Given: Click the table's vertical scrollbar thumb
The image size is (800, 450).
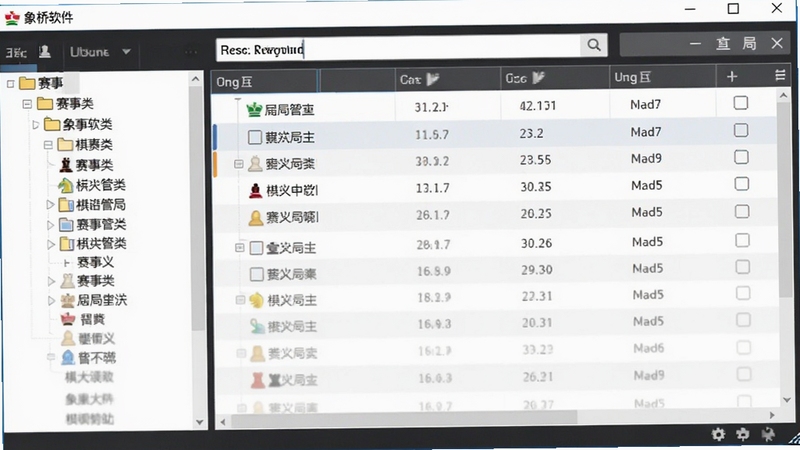Looking at the screenshot, I should 785,202.
